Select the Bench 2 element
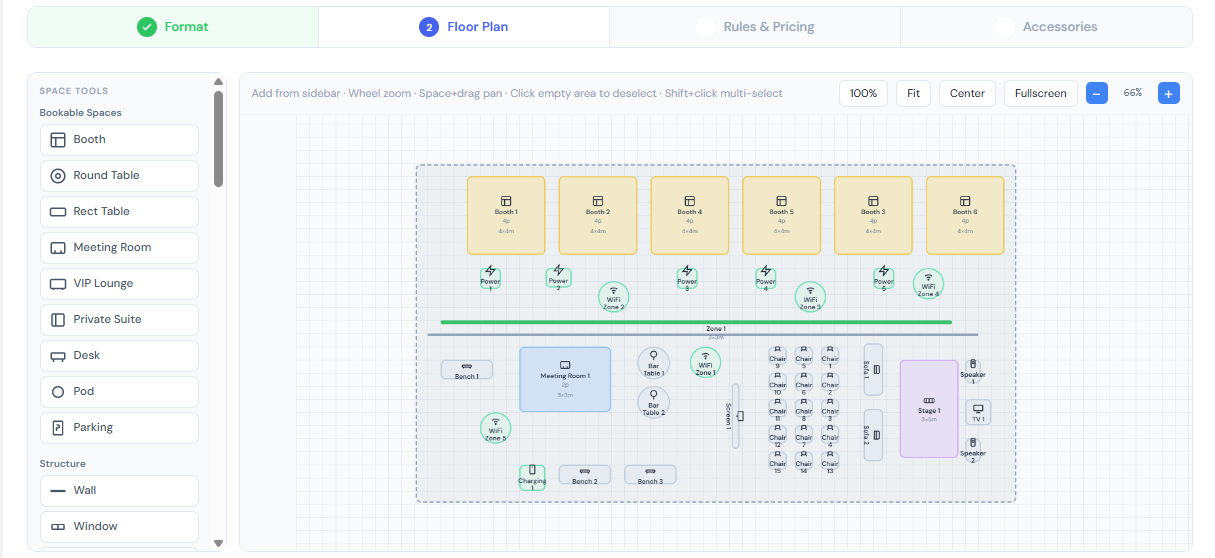Viewport: 1215px width, 558px height. 585,475
